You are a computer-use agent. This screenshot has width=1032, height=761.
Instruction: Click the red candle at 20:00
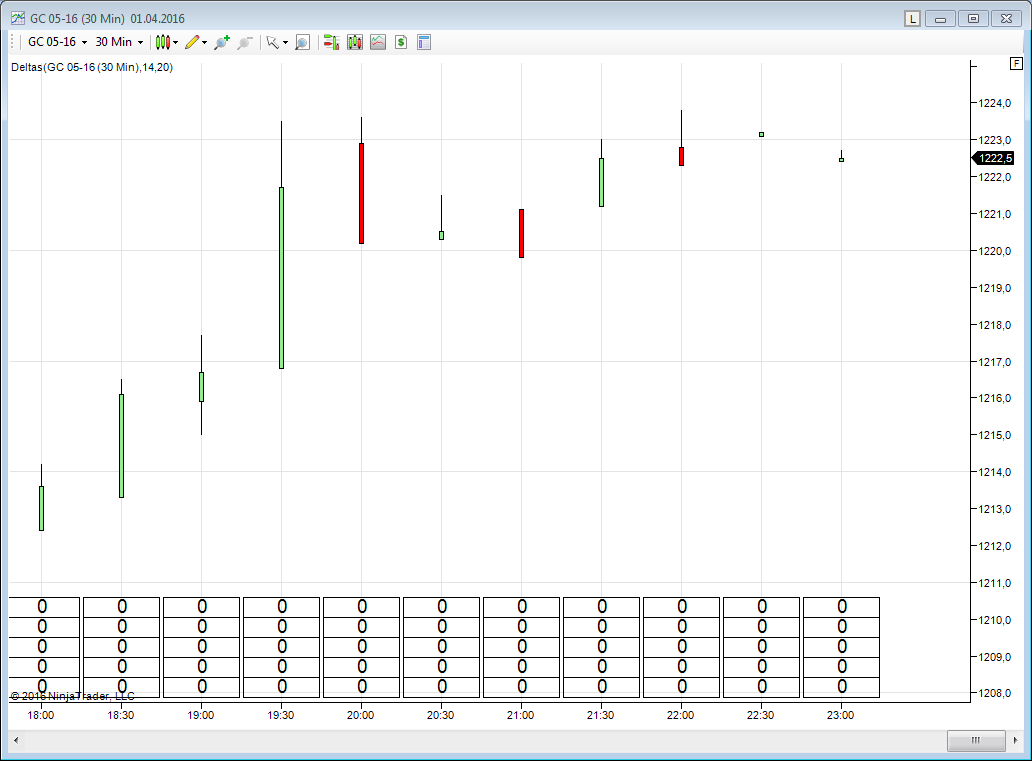[x=361, y=193]
